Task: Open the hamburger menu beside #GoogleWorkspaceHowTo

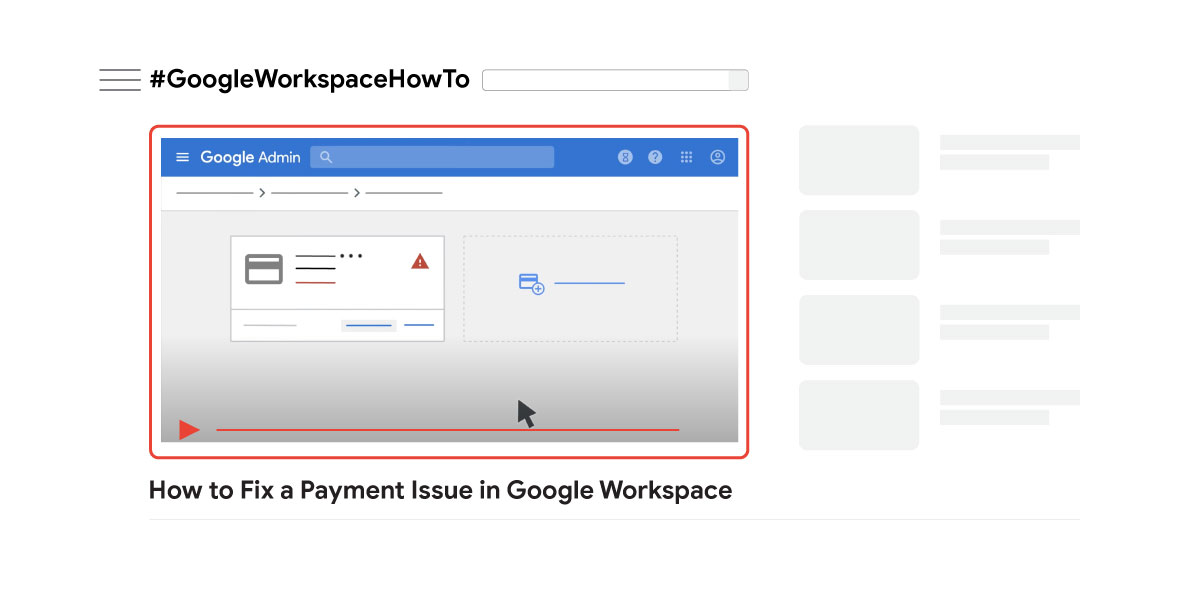Action: [x=120, y=80]
